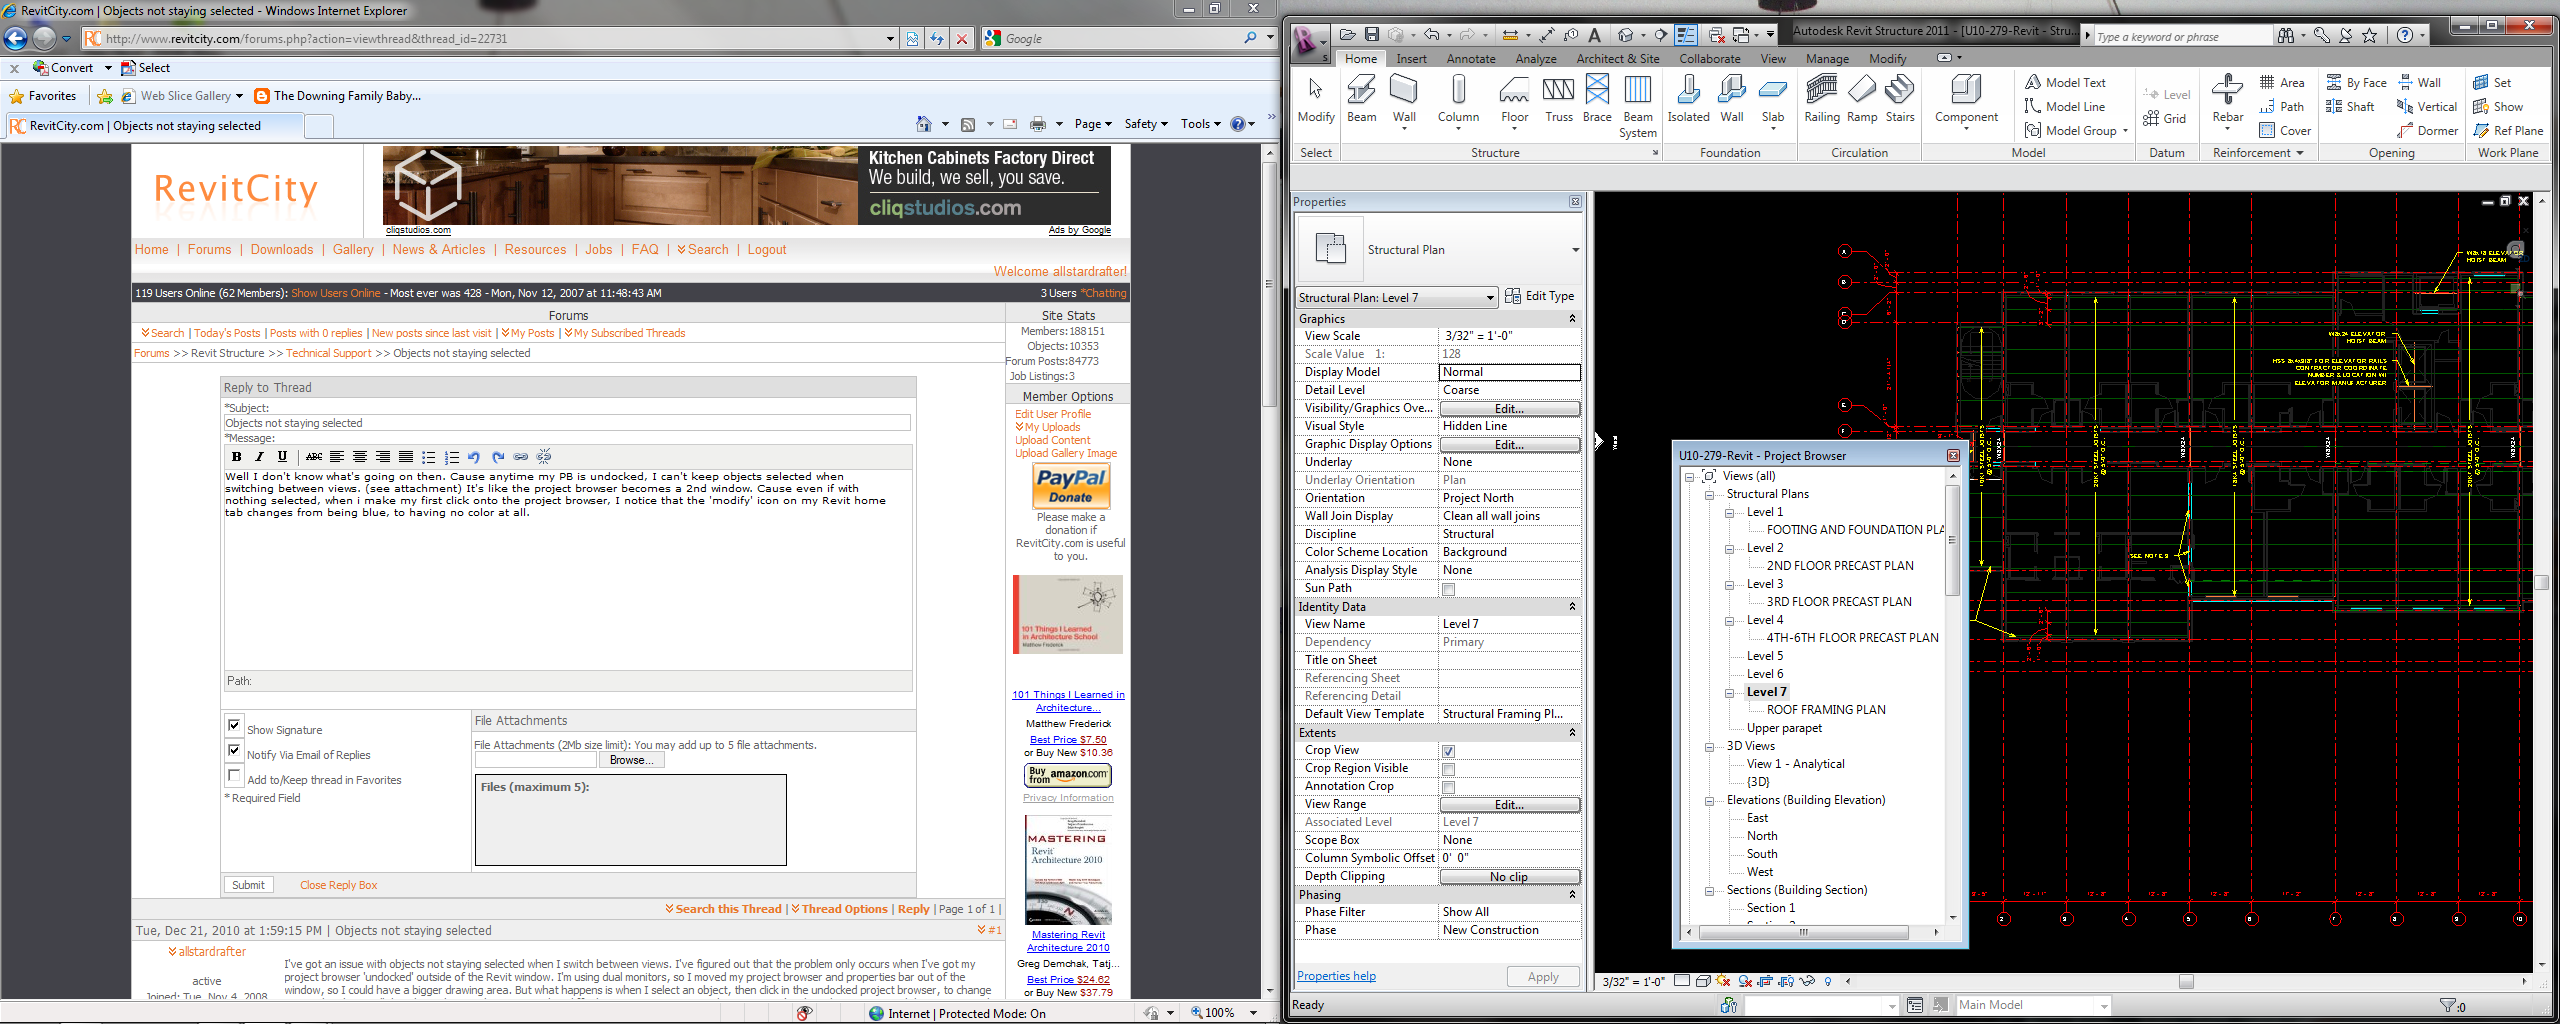Open the Structural Plan: Level 7 dropdown

[x=1489, y=298]
